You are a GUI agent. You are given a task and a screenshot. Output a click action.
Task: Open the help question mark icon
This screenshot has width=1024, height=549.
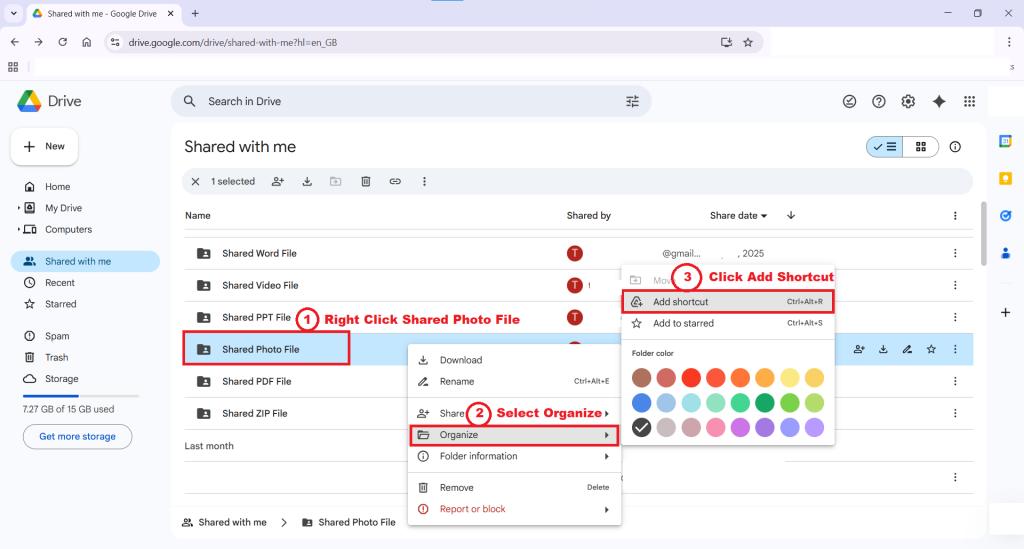[x=879, y=101]
